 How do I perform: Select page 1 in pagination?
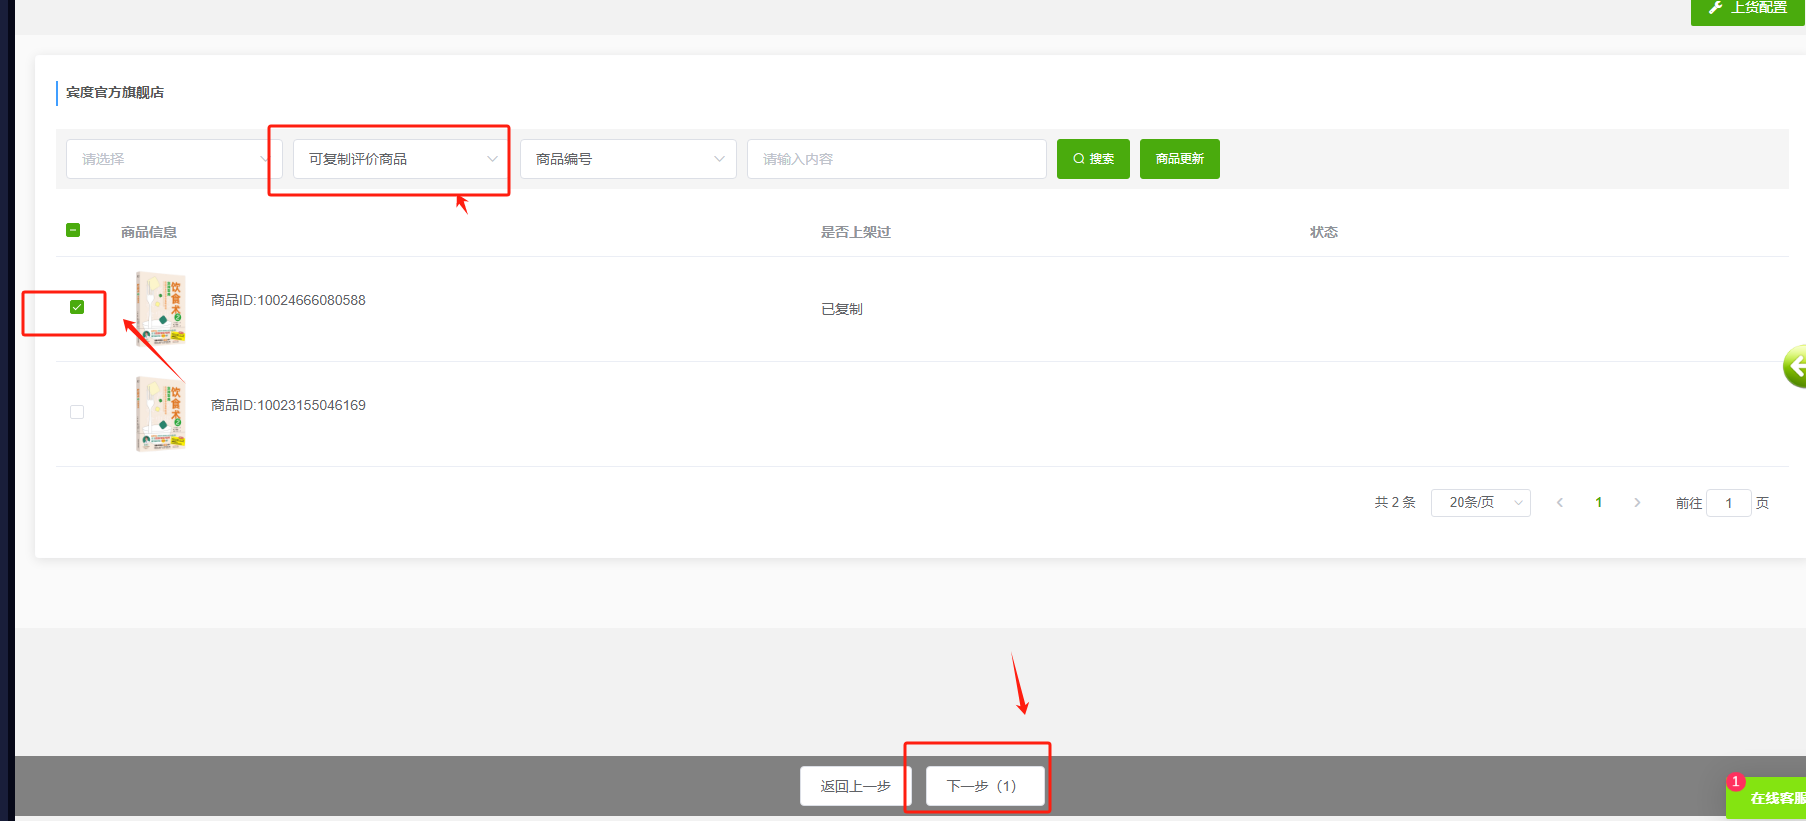click(x=1599, y=503)
